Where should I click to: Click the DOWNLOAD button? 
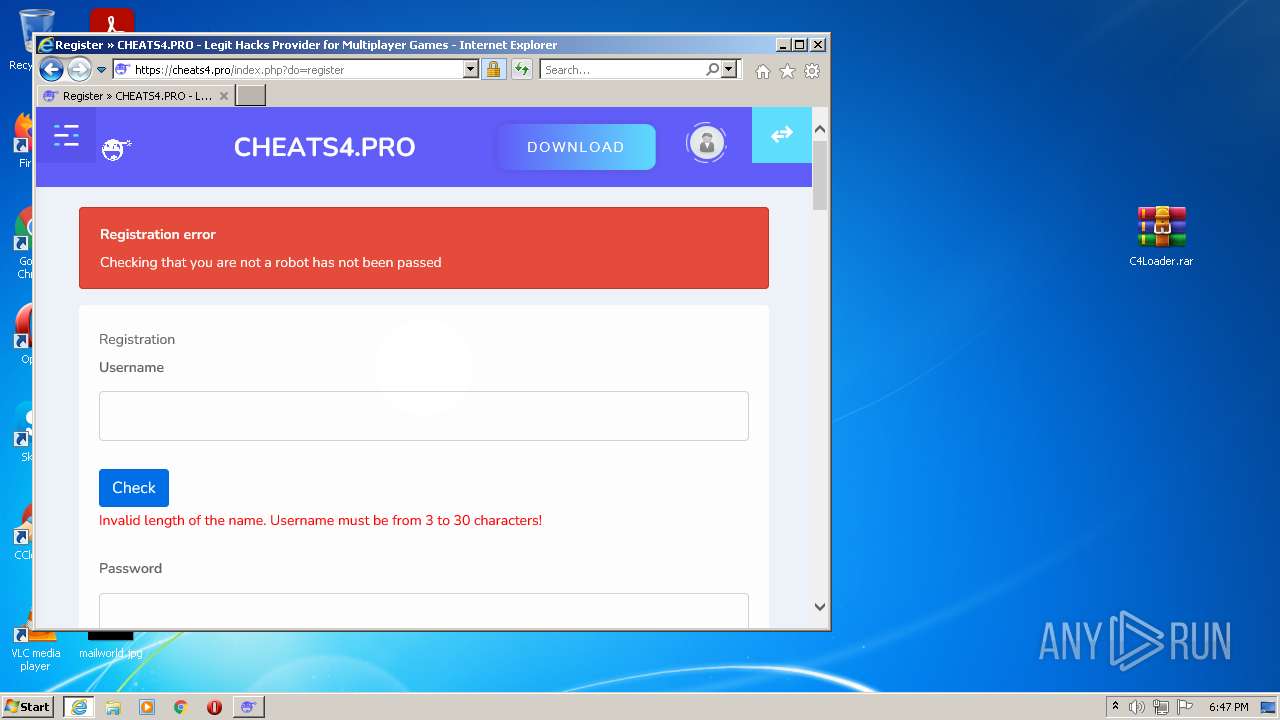tap(575, 147)
